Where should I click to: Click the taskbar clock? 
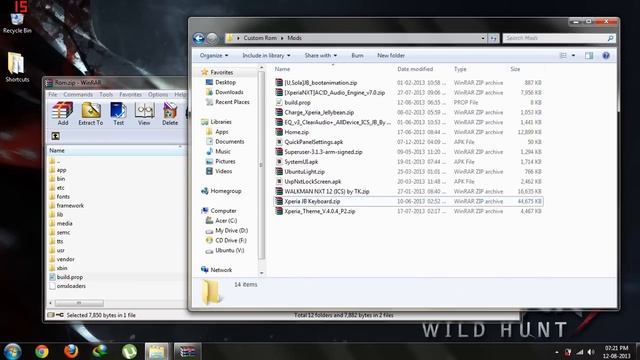pyautogui.click(x=617, y=352)
